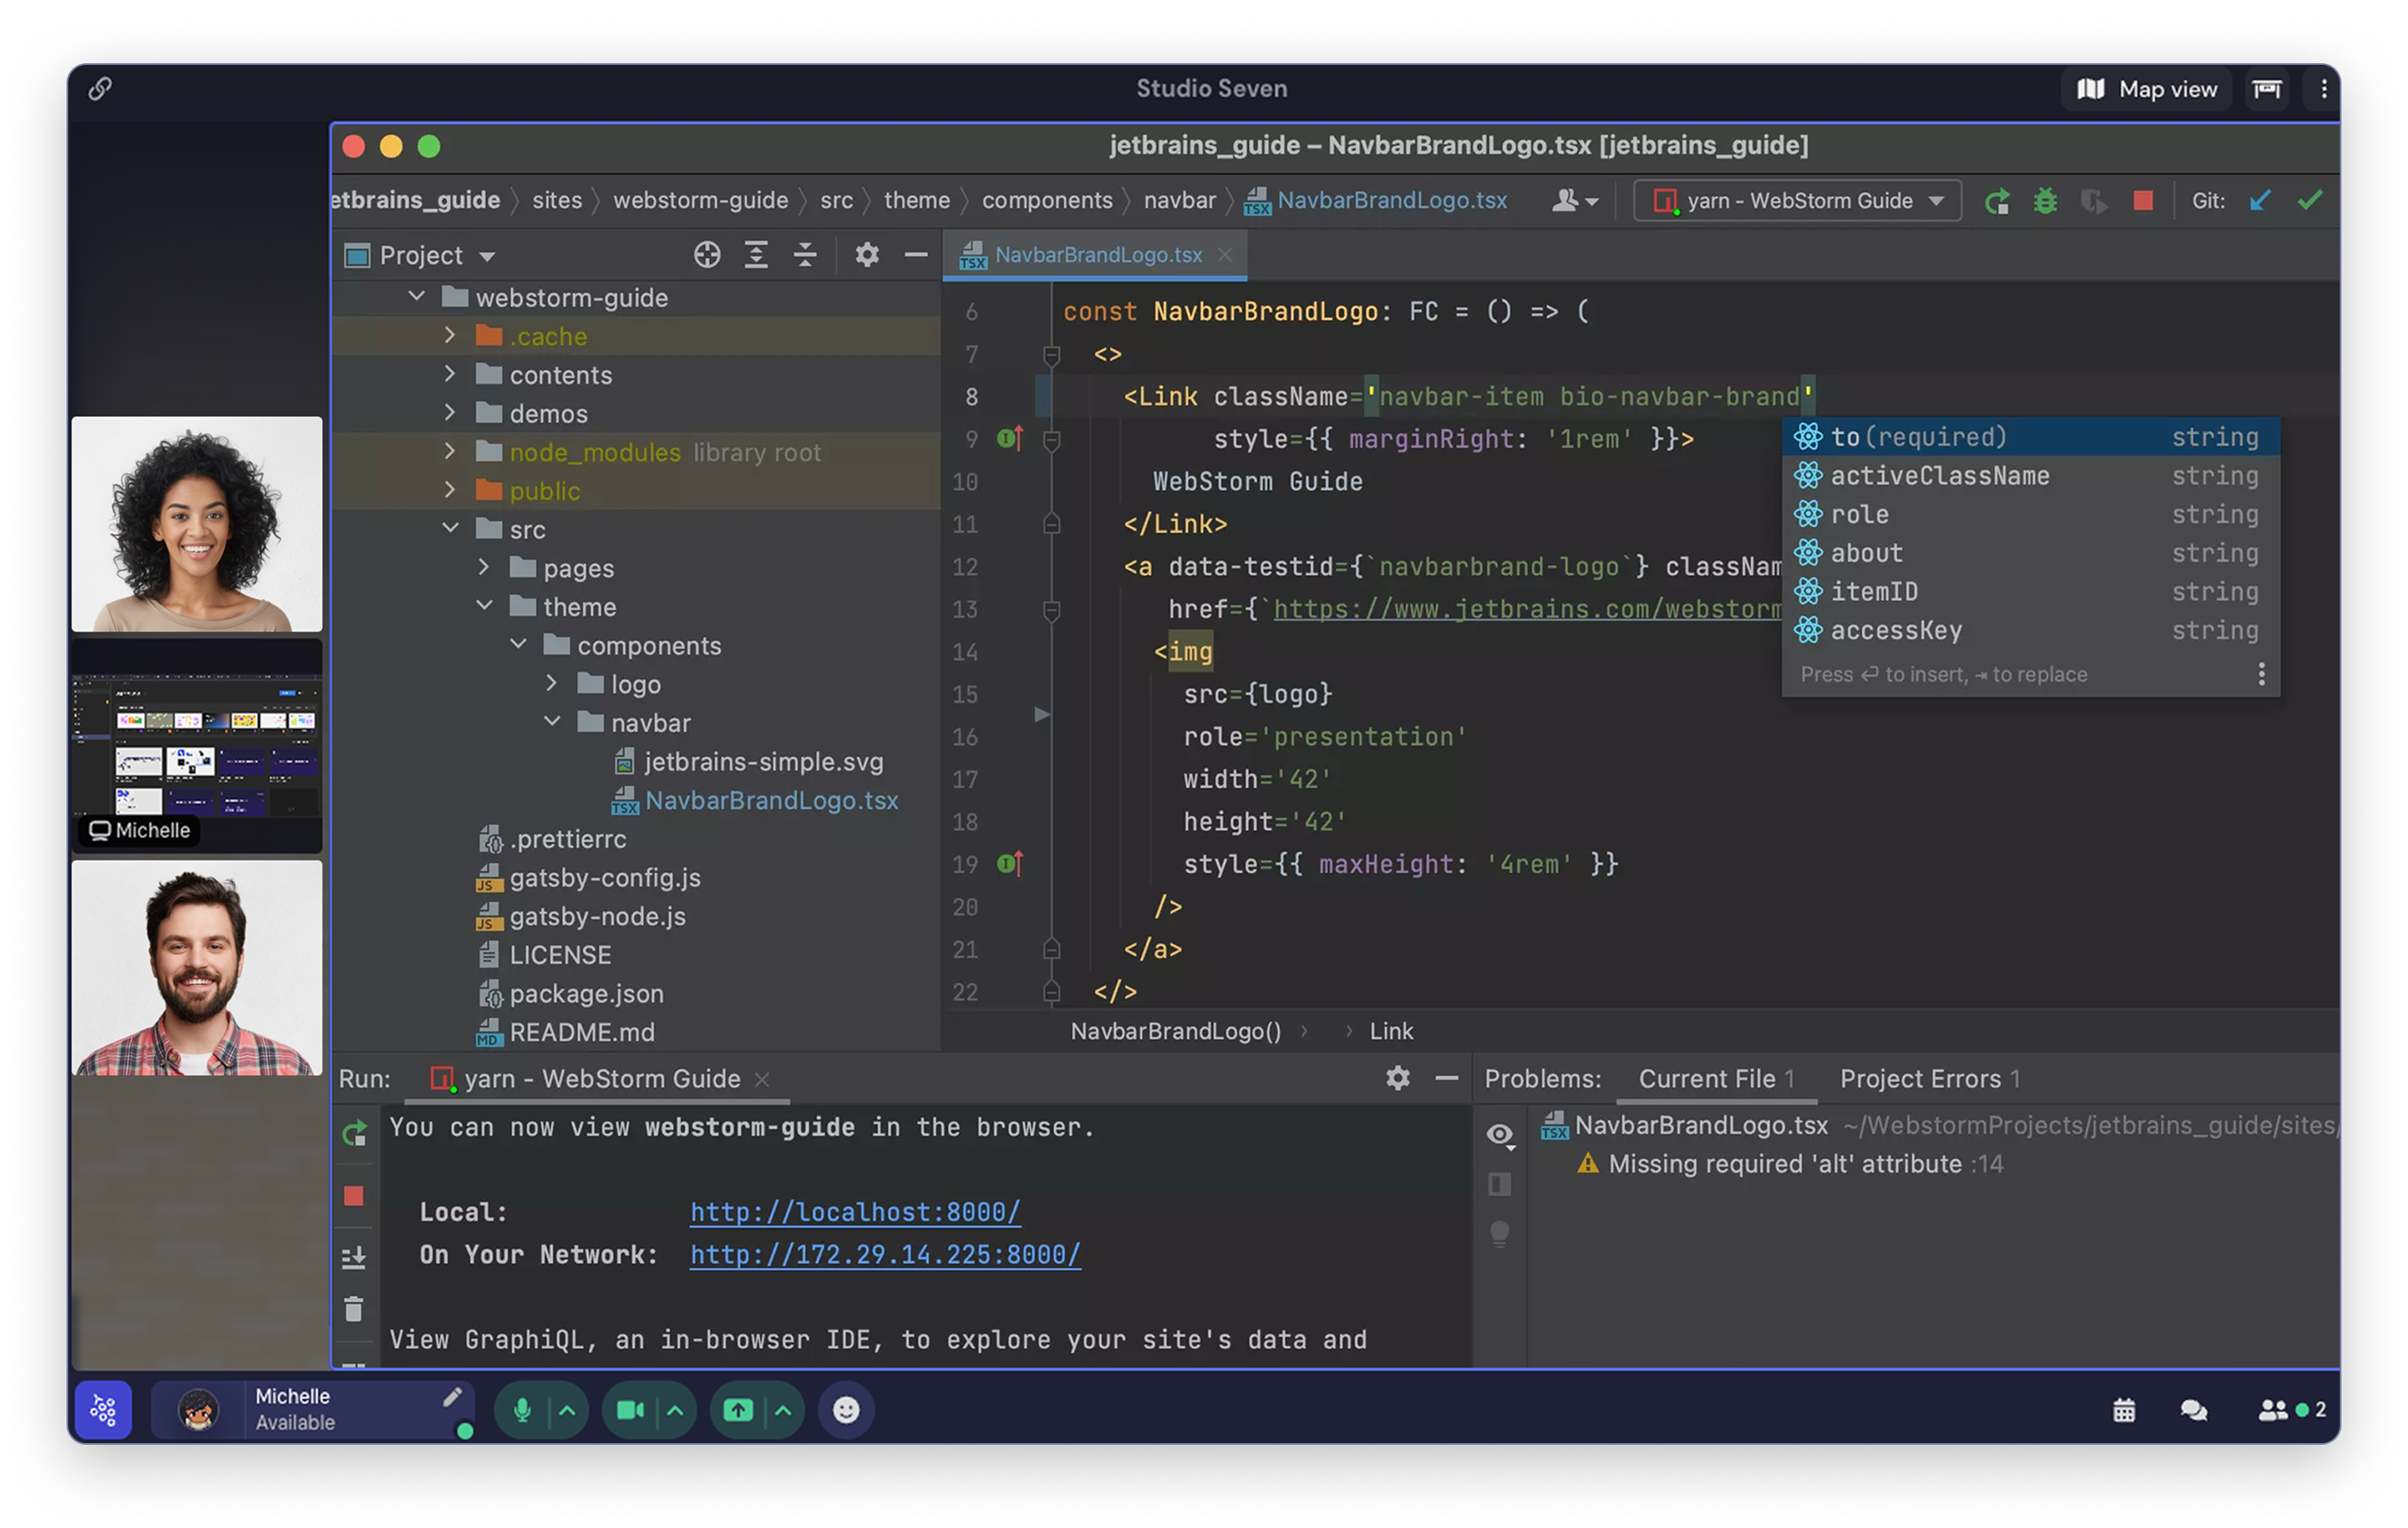
Task: Select gatsby-config.js file
Action: tap(604, 878)
